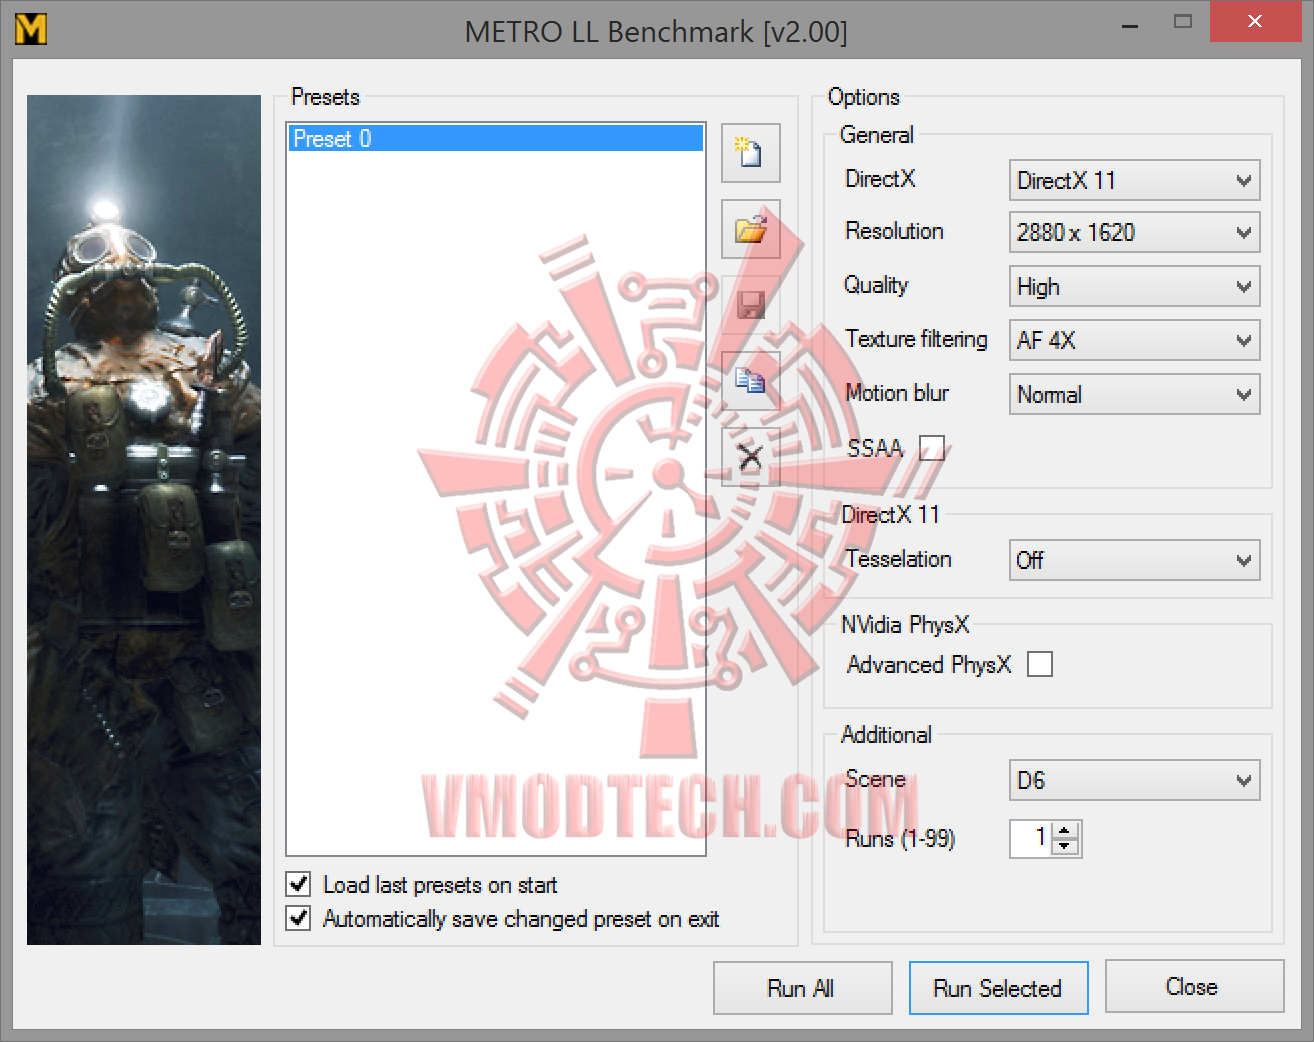The image size is (1314, 1042).
Task: Run all benchmark presets
Action: coord(802,988)
